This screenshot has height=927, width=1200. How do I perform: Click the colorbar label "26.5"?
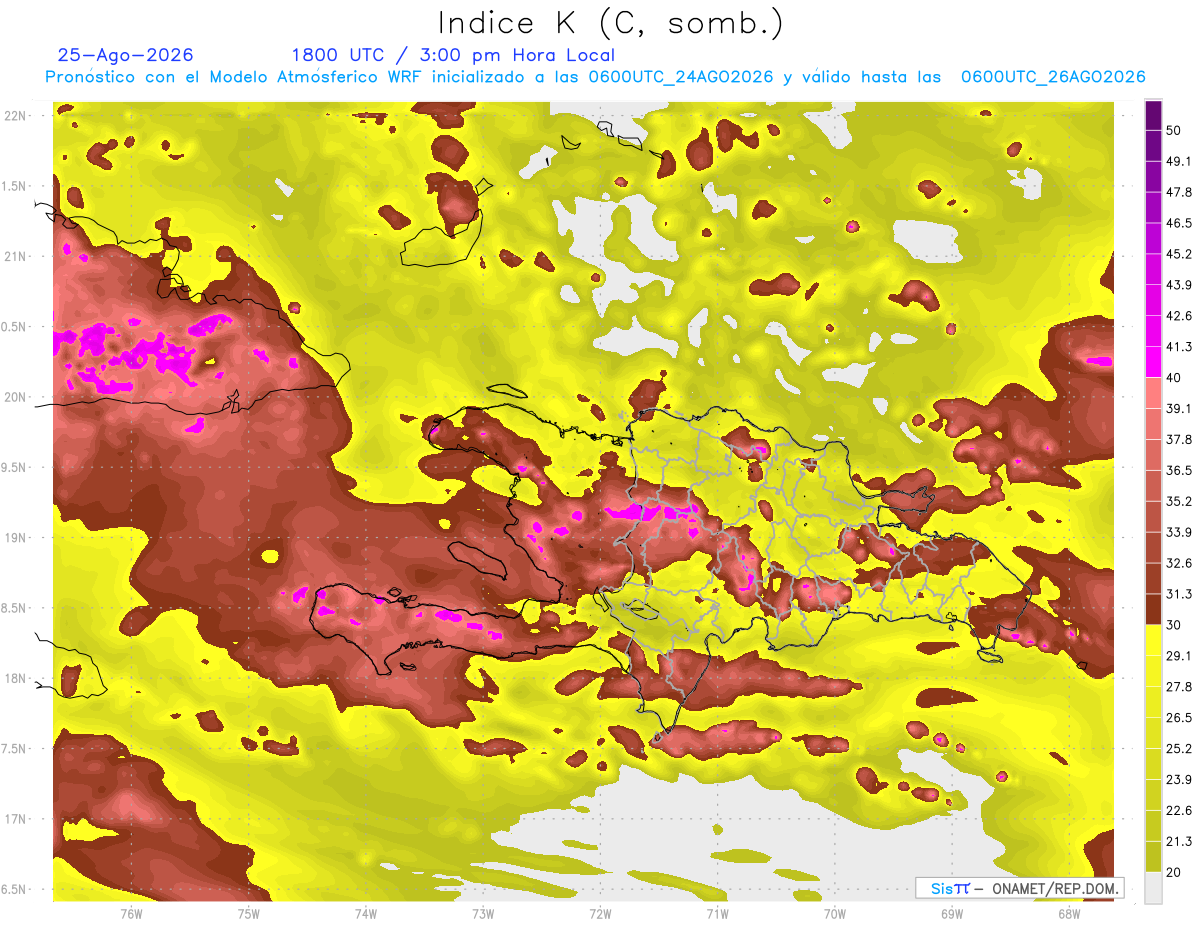[1179, 717]
